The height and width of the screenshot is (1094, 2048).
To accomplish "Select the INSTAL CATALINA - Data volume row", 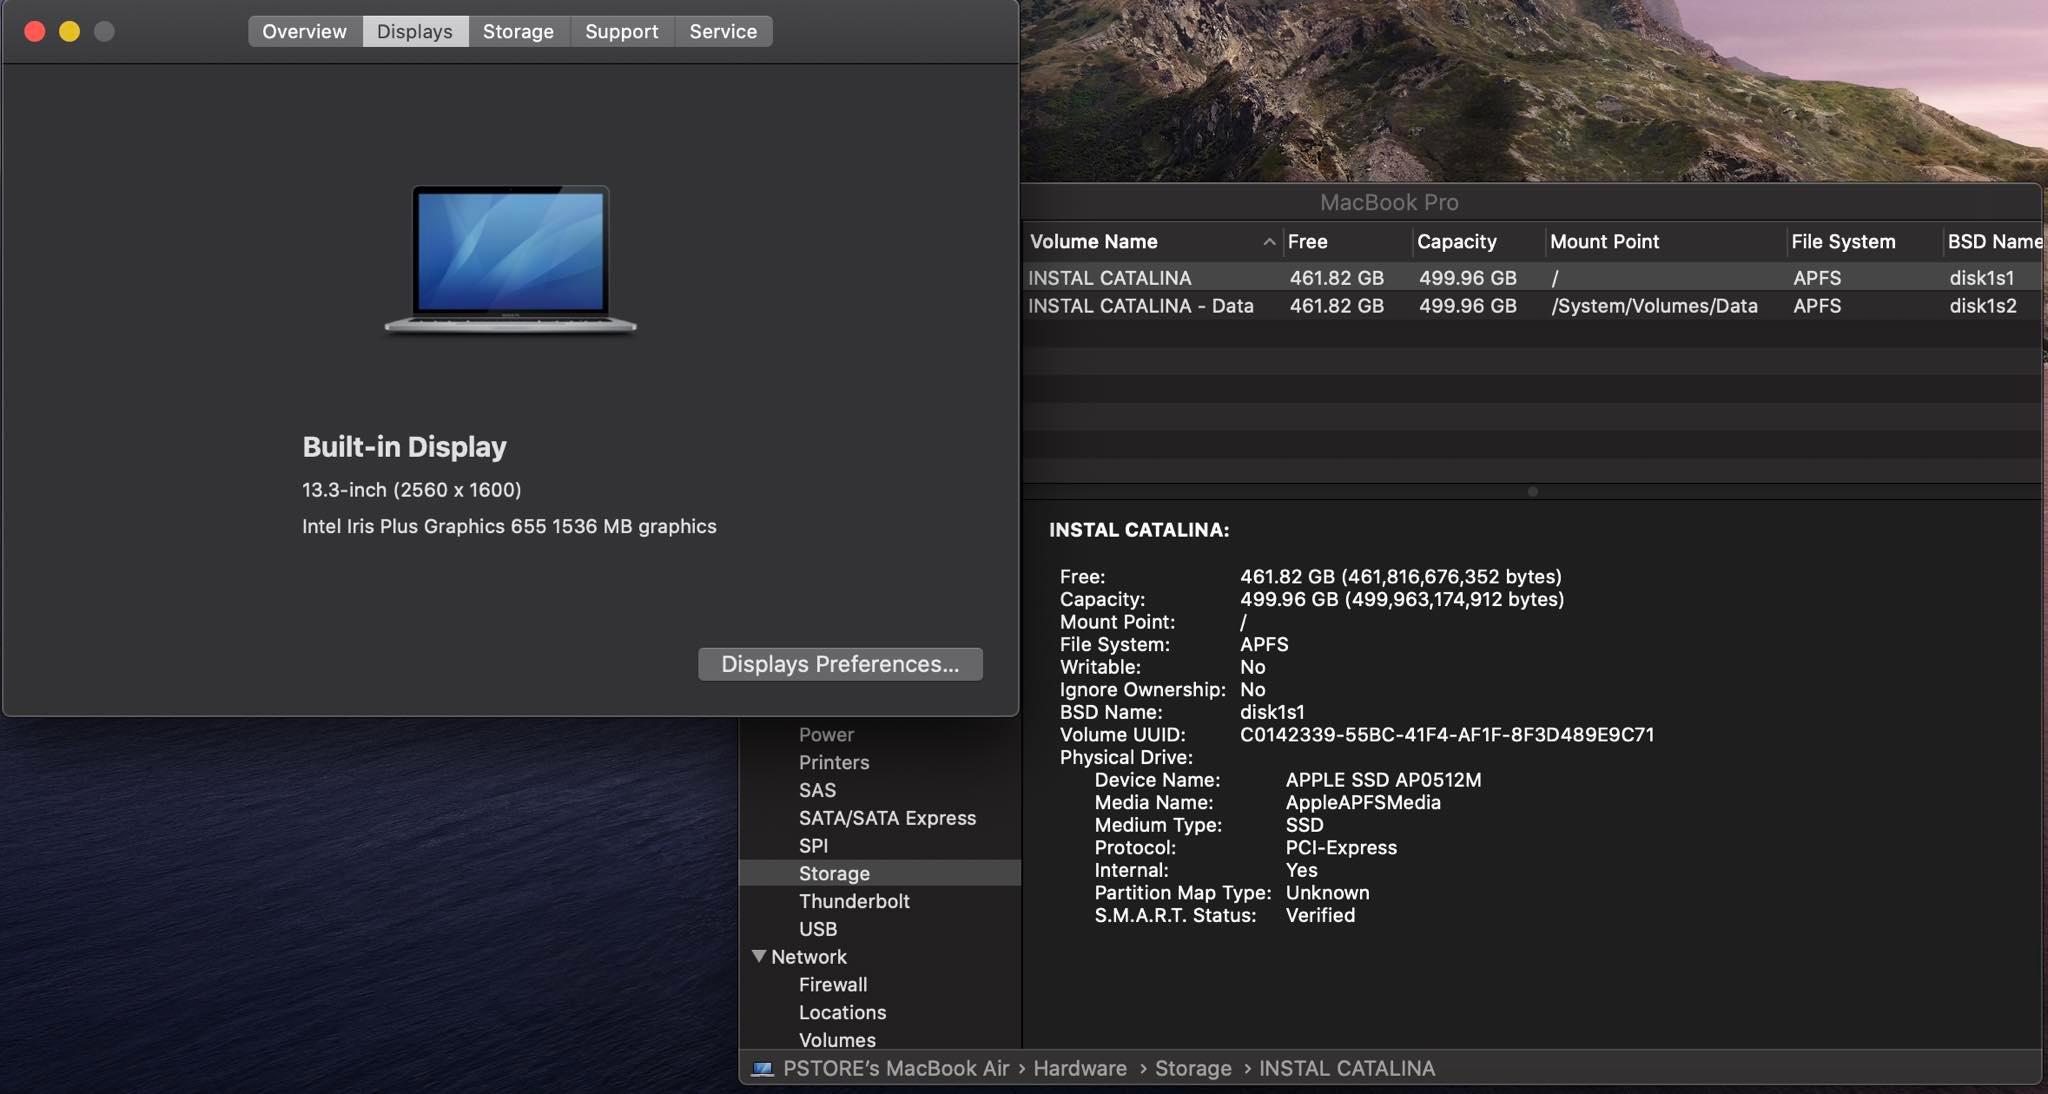I will [x=1140, y=306].
